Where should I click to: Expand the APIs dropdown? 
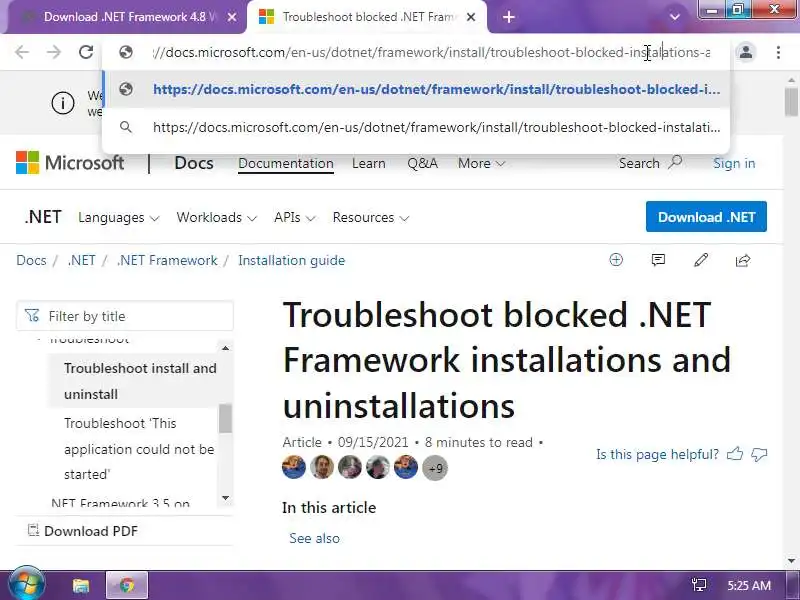click(294, 217)
